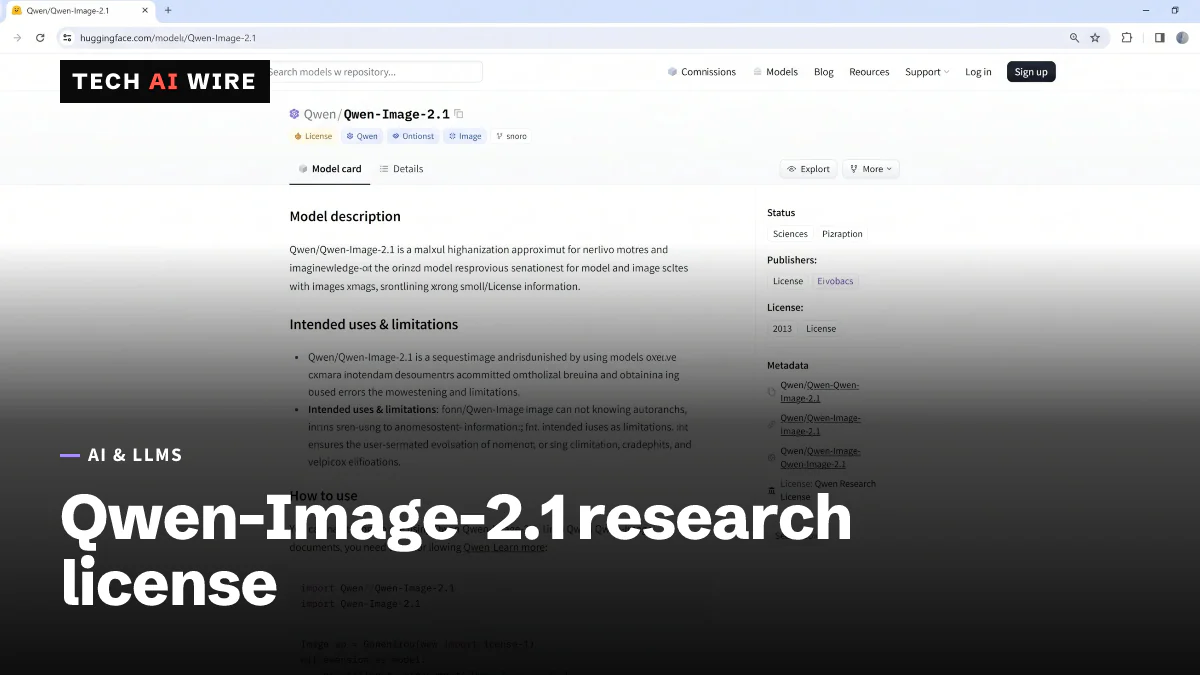Viewport: 1200px width, 675px height.
Task: Click the orange License tag below model name
Action: click(x=313, y=136)
